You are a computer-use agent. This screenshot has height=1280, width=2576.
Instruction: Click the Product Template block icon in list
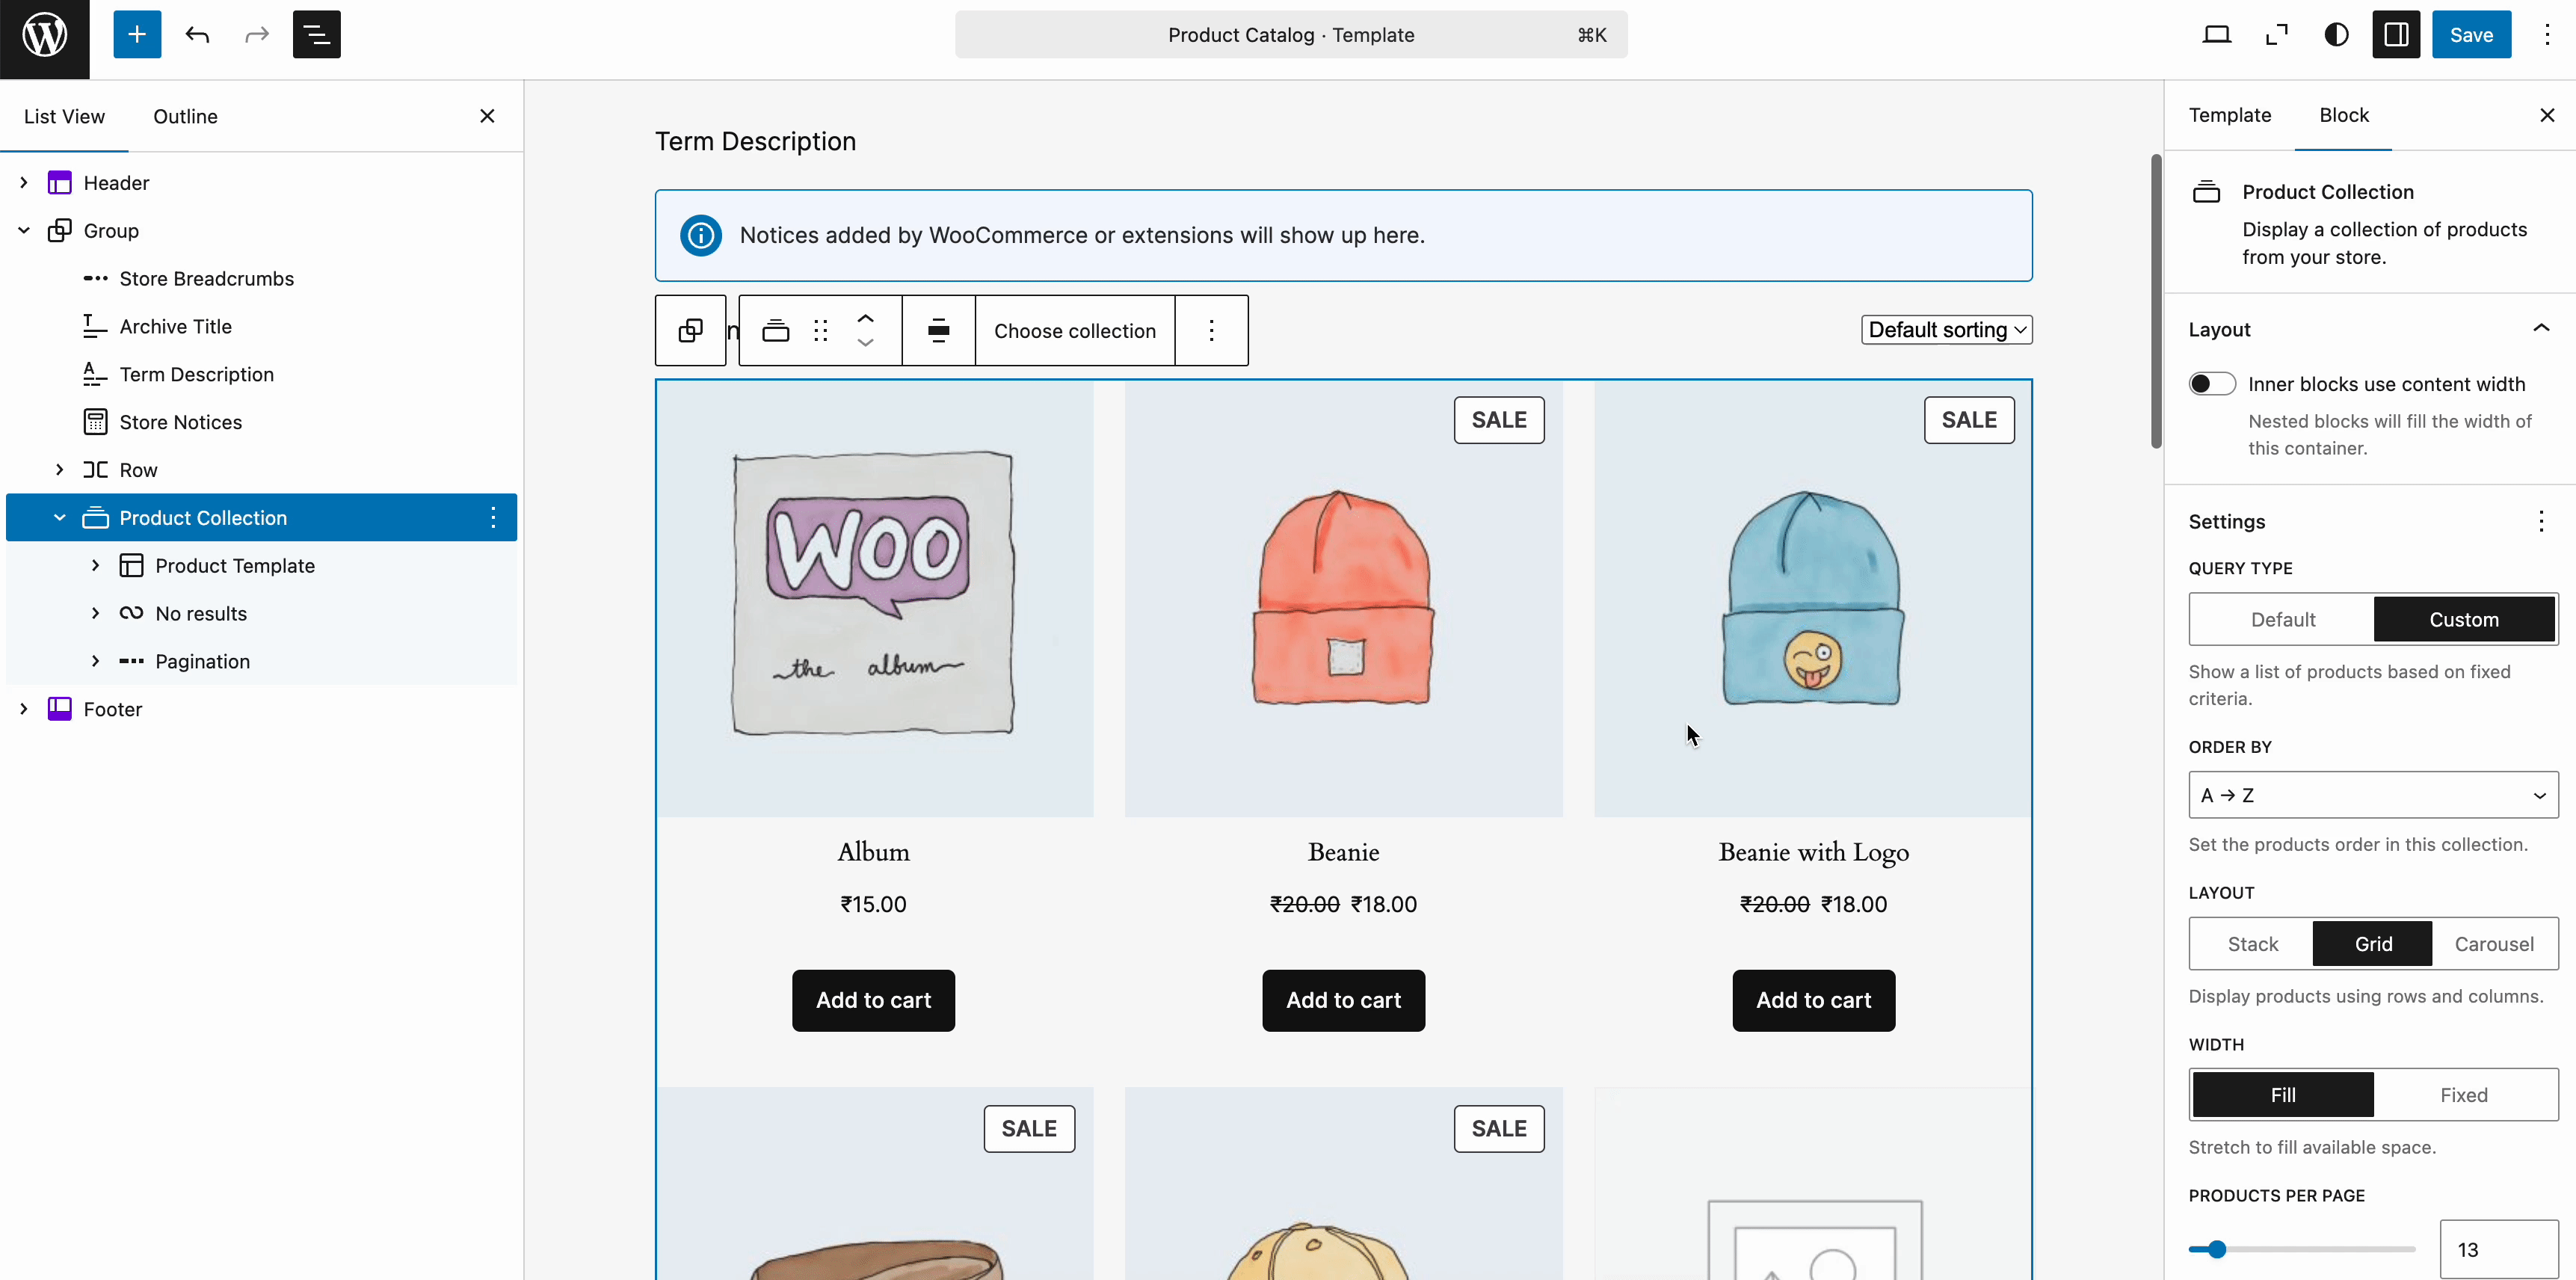coord(131,565)
